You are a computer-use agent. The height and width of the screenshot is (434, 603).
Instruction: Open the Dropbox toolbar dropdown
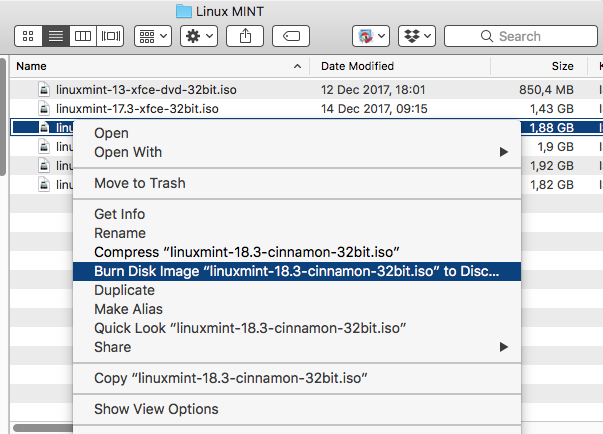click(x=417, y=36)
